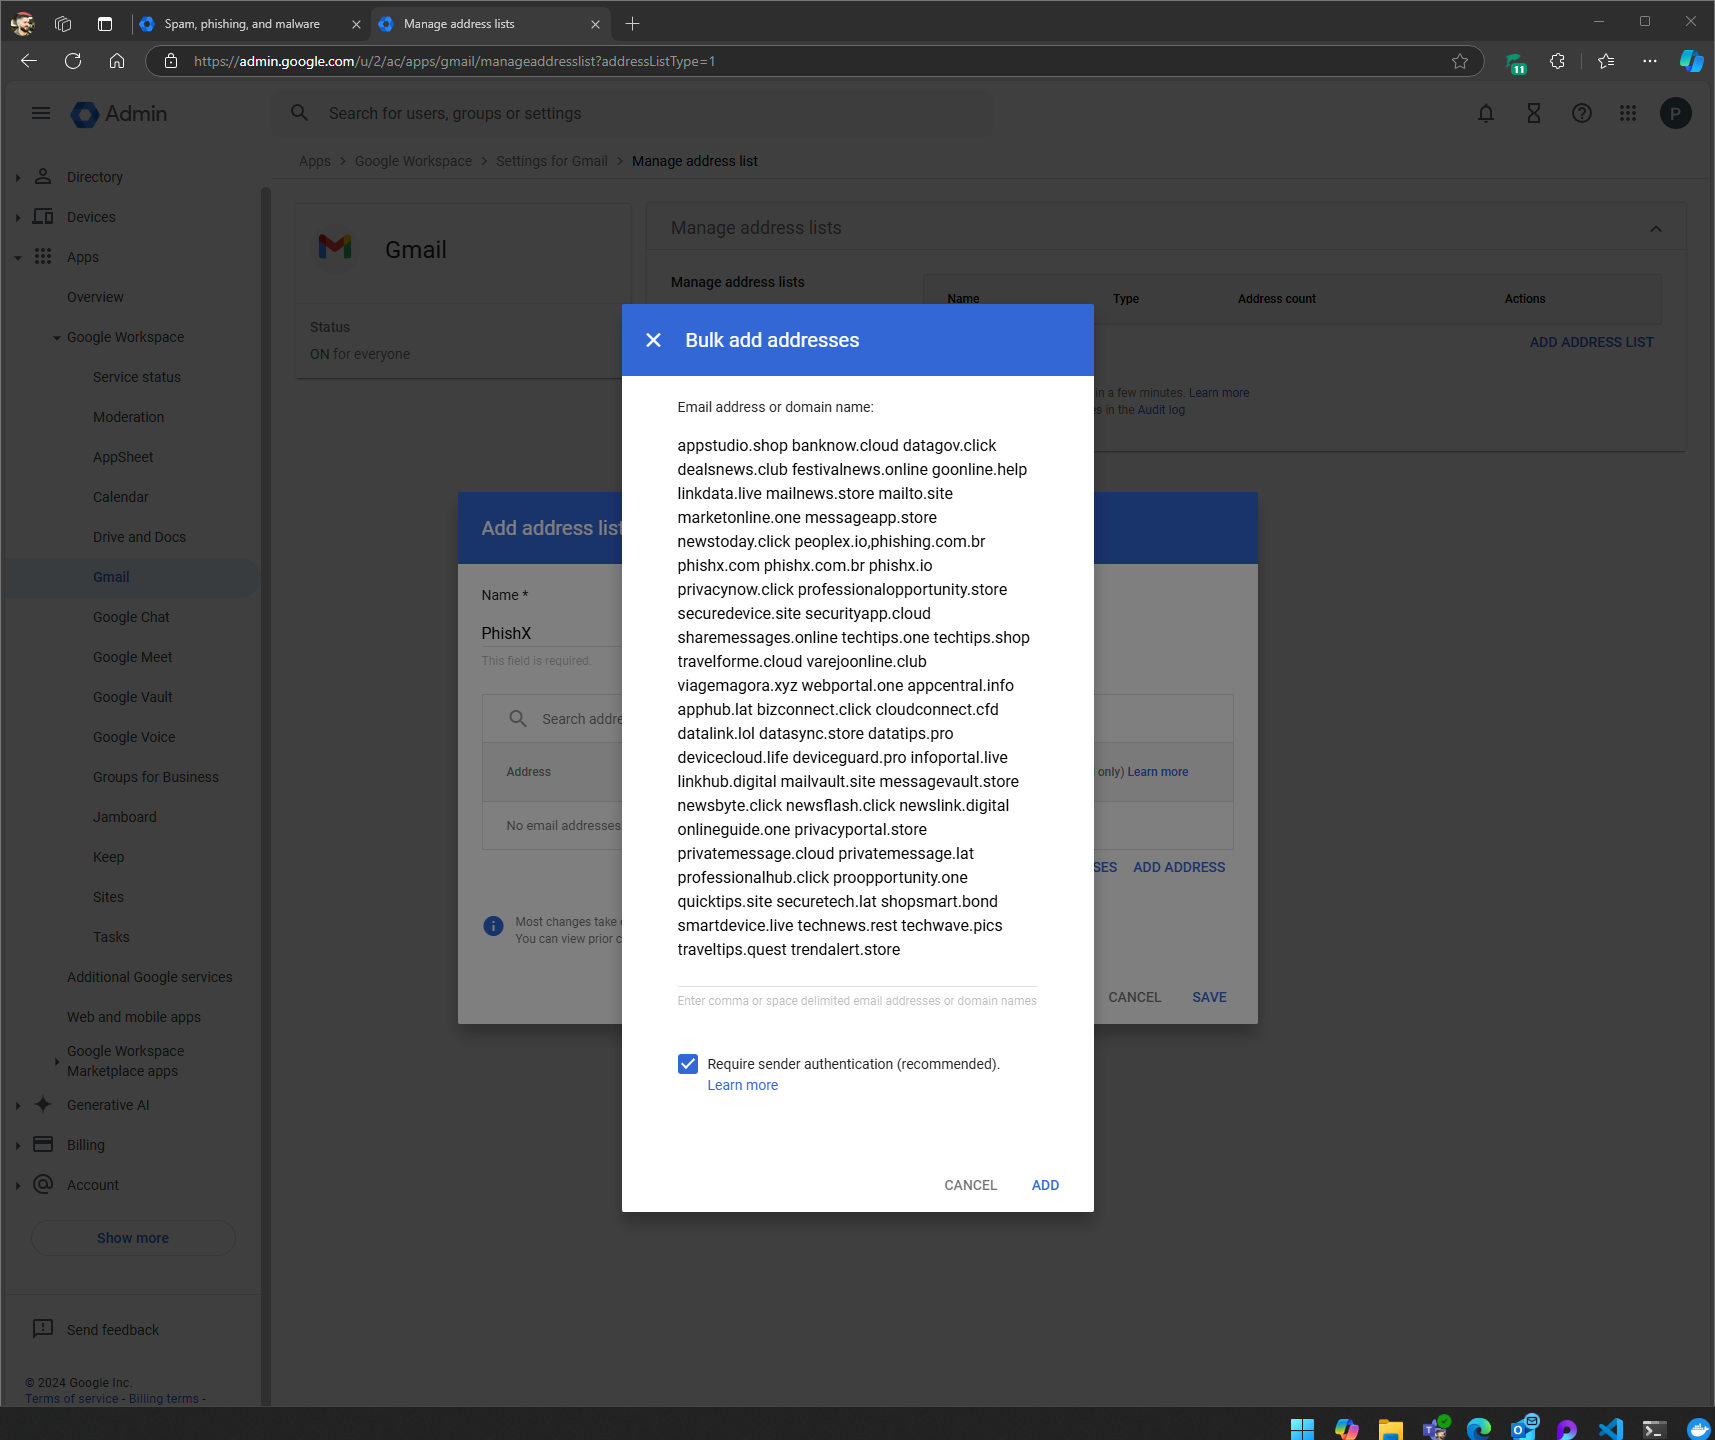Click the Apps breadcrumb
The height and width of the screenshot is (1440, 1715).
314,161
